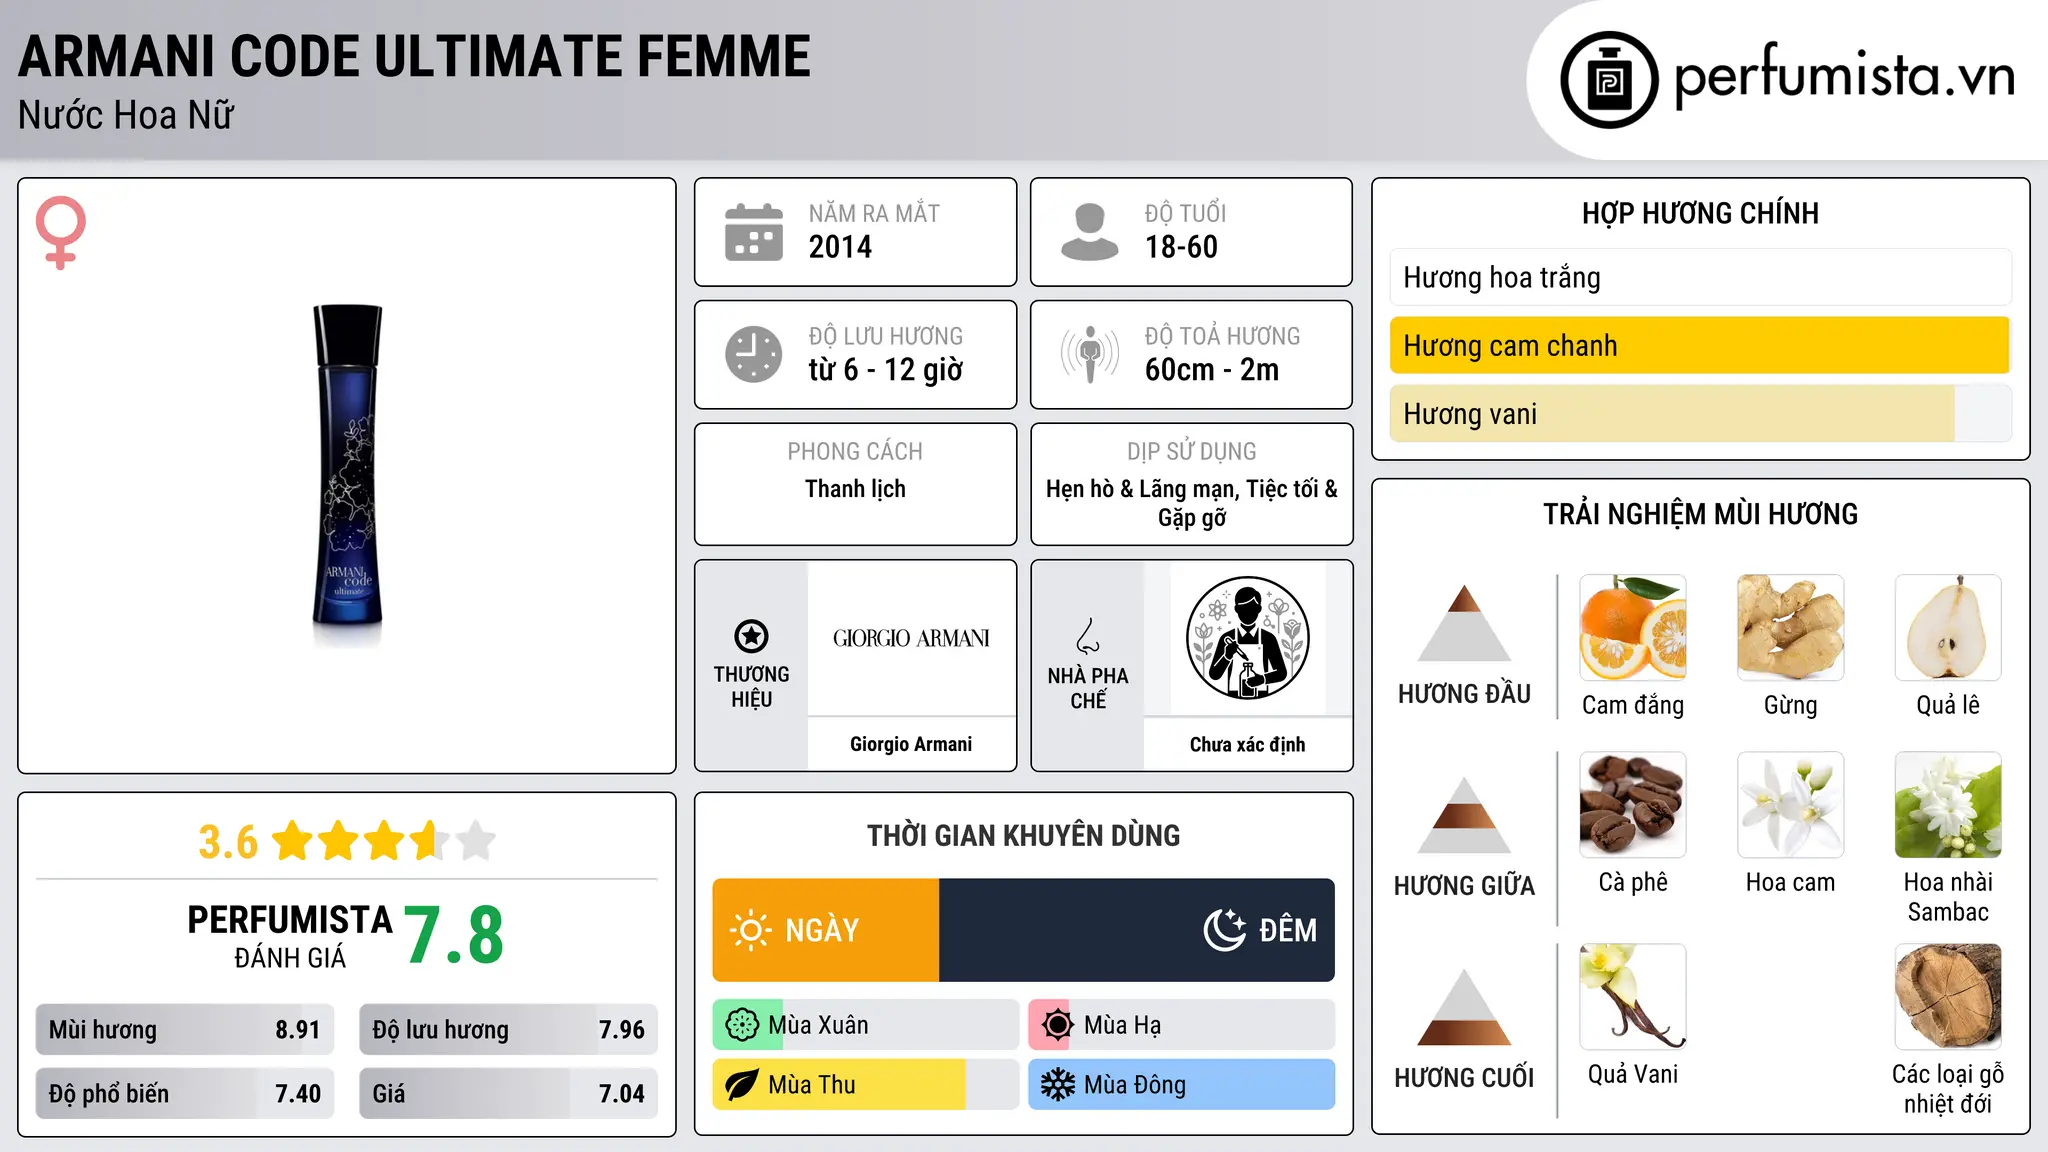2048x1152 pixels.
Task: Click the pyramid icon above Hương đầu
Action: pyautogui.click(x=1464, y=623)
